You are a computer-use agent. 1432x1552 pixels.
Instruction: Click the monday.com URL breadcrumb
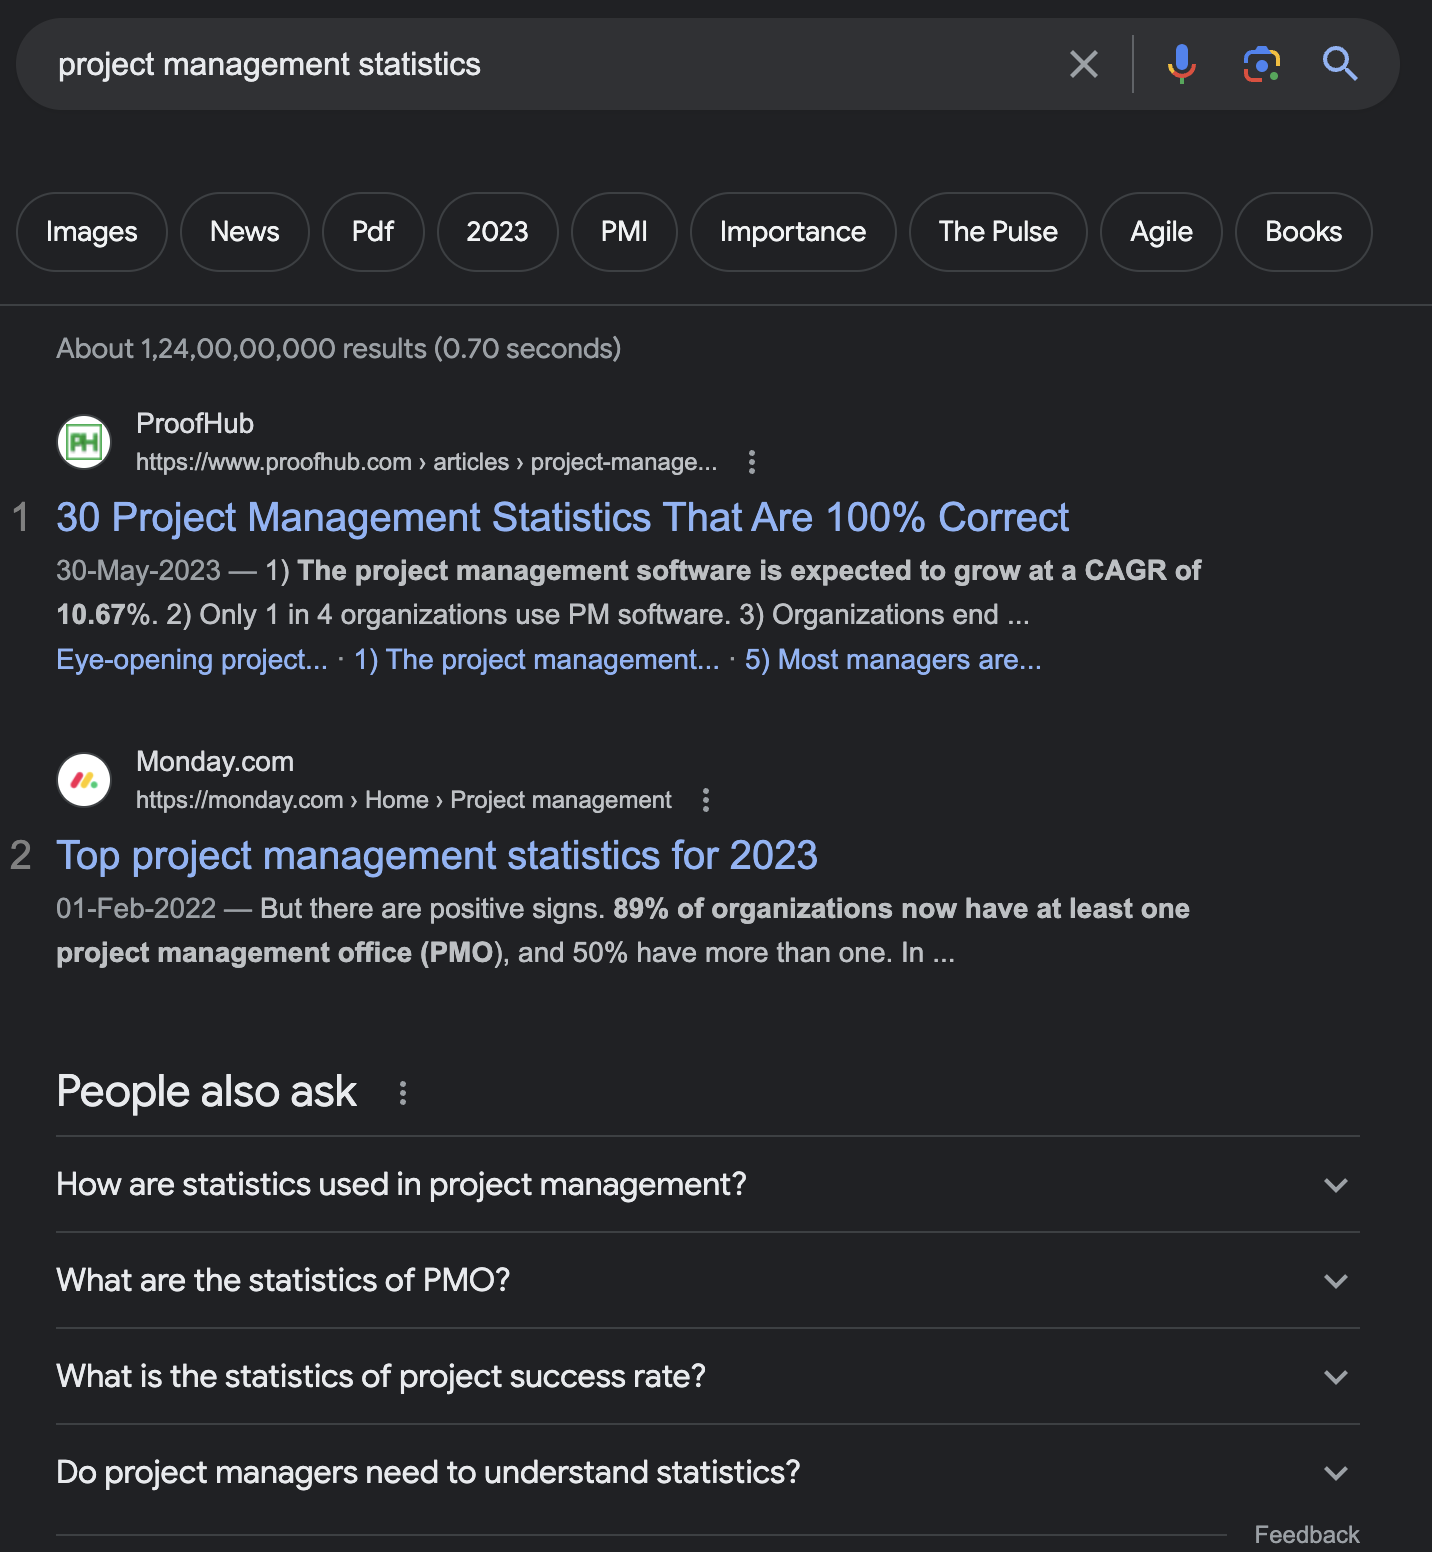pos(404,800)
